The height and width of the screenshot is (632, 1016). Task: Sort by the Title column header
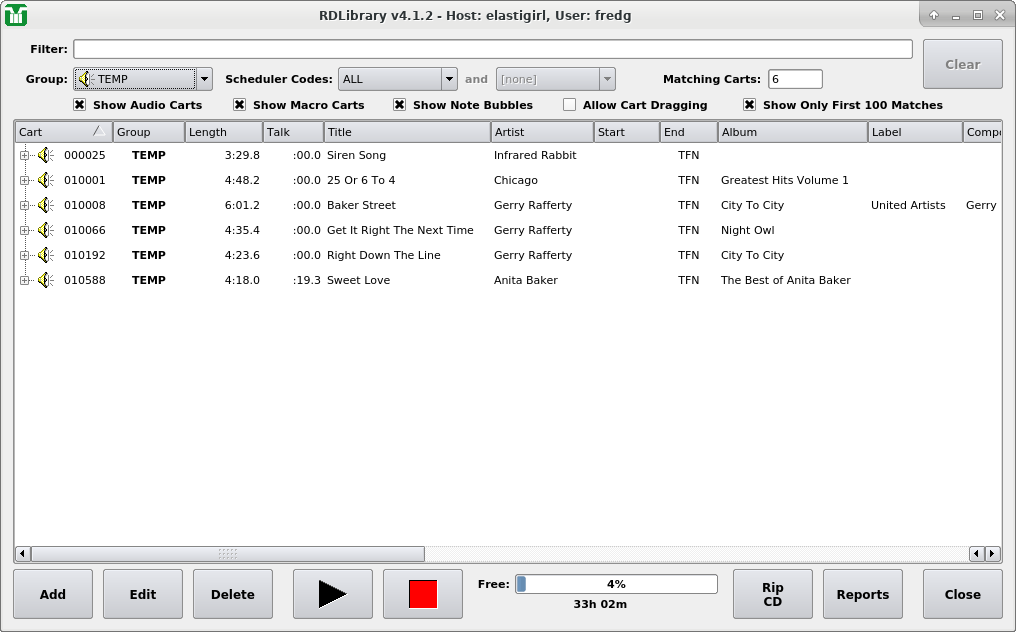(x=407, y=132)
